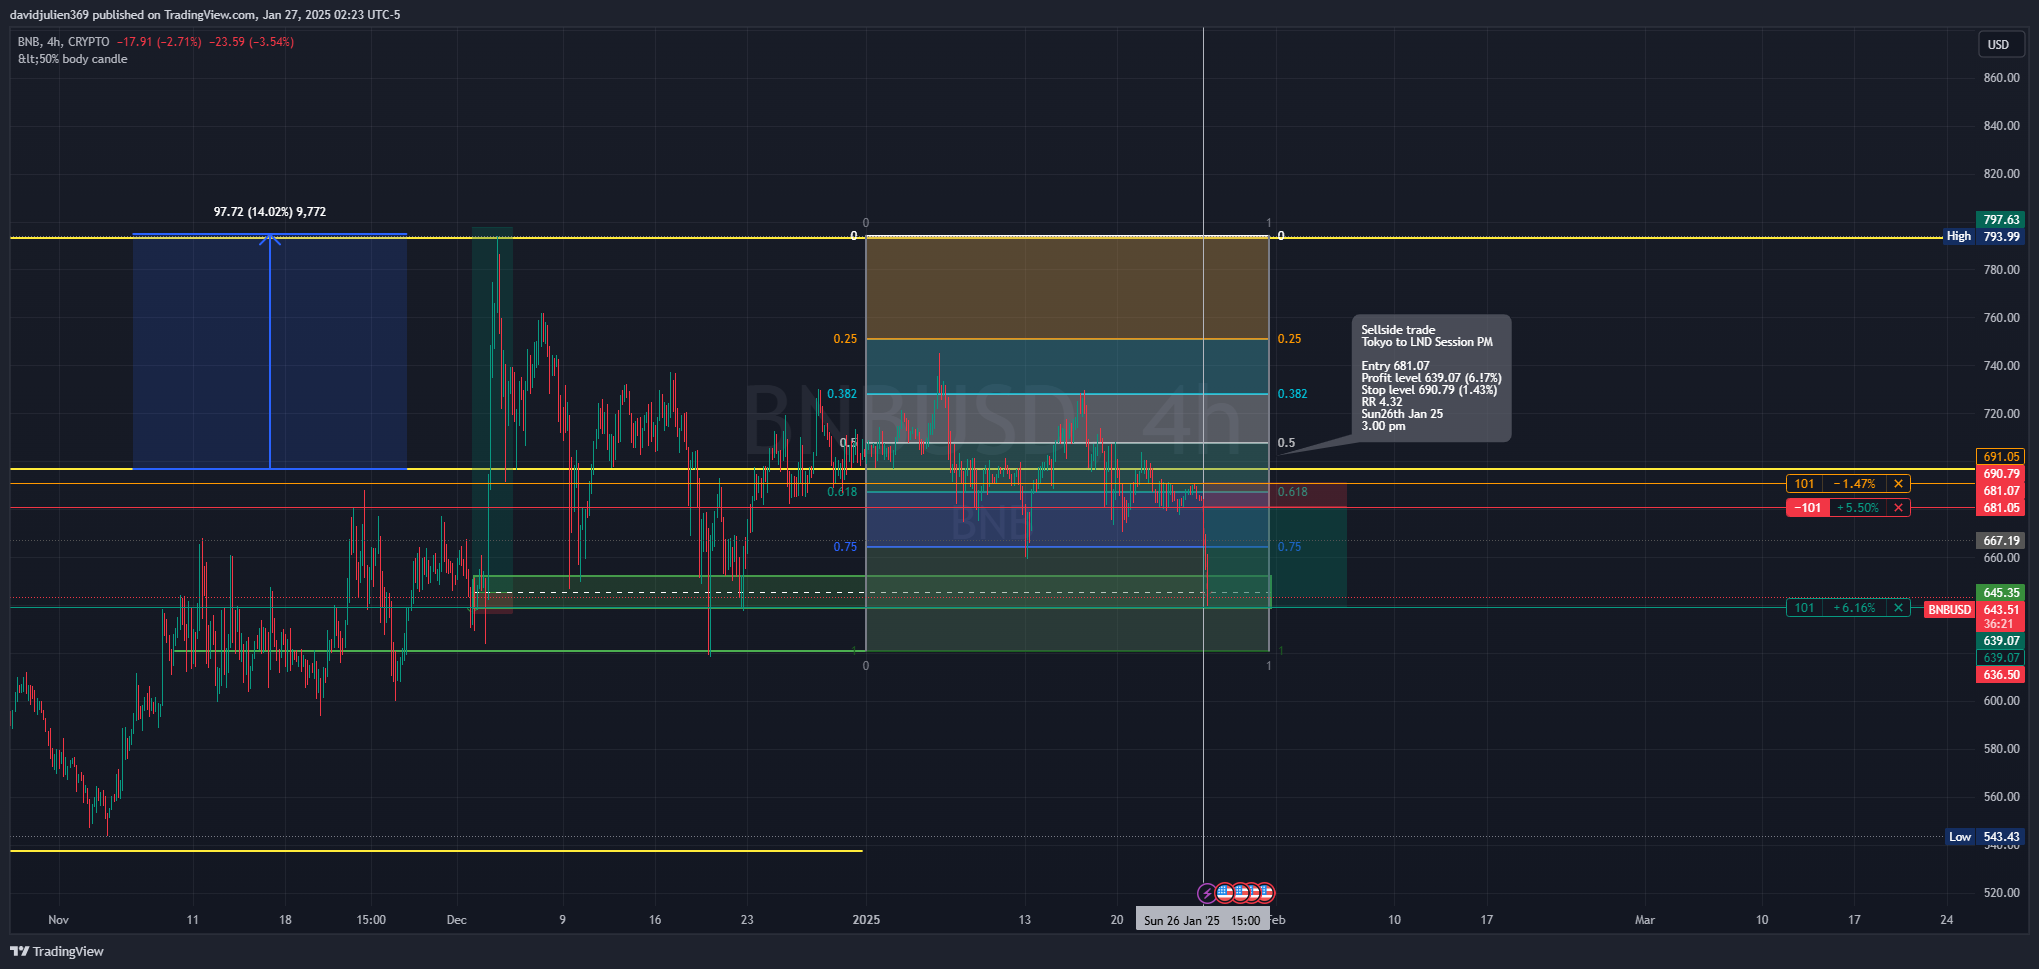Screen dimensions: 2039x969
Task: Click the 97.72 (14.02%) measurement label
Action: [x=270, y=212]
